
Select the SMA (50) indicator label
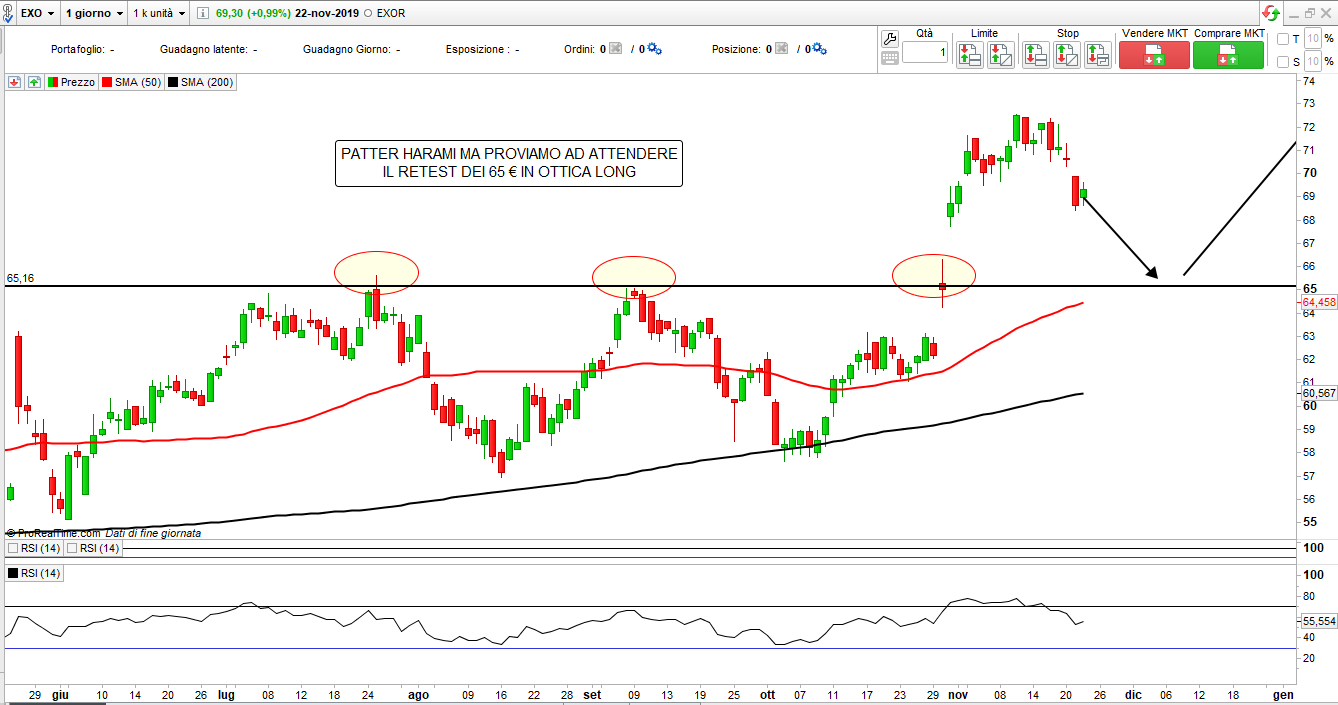[130, 82]
